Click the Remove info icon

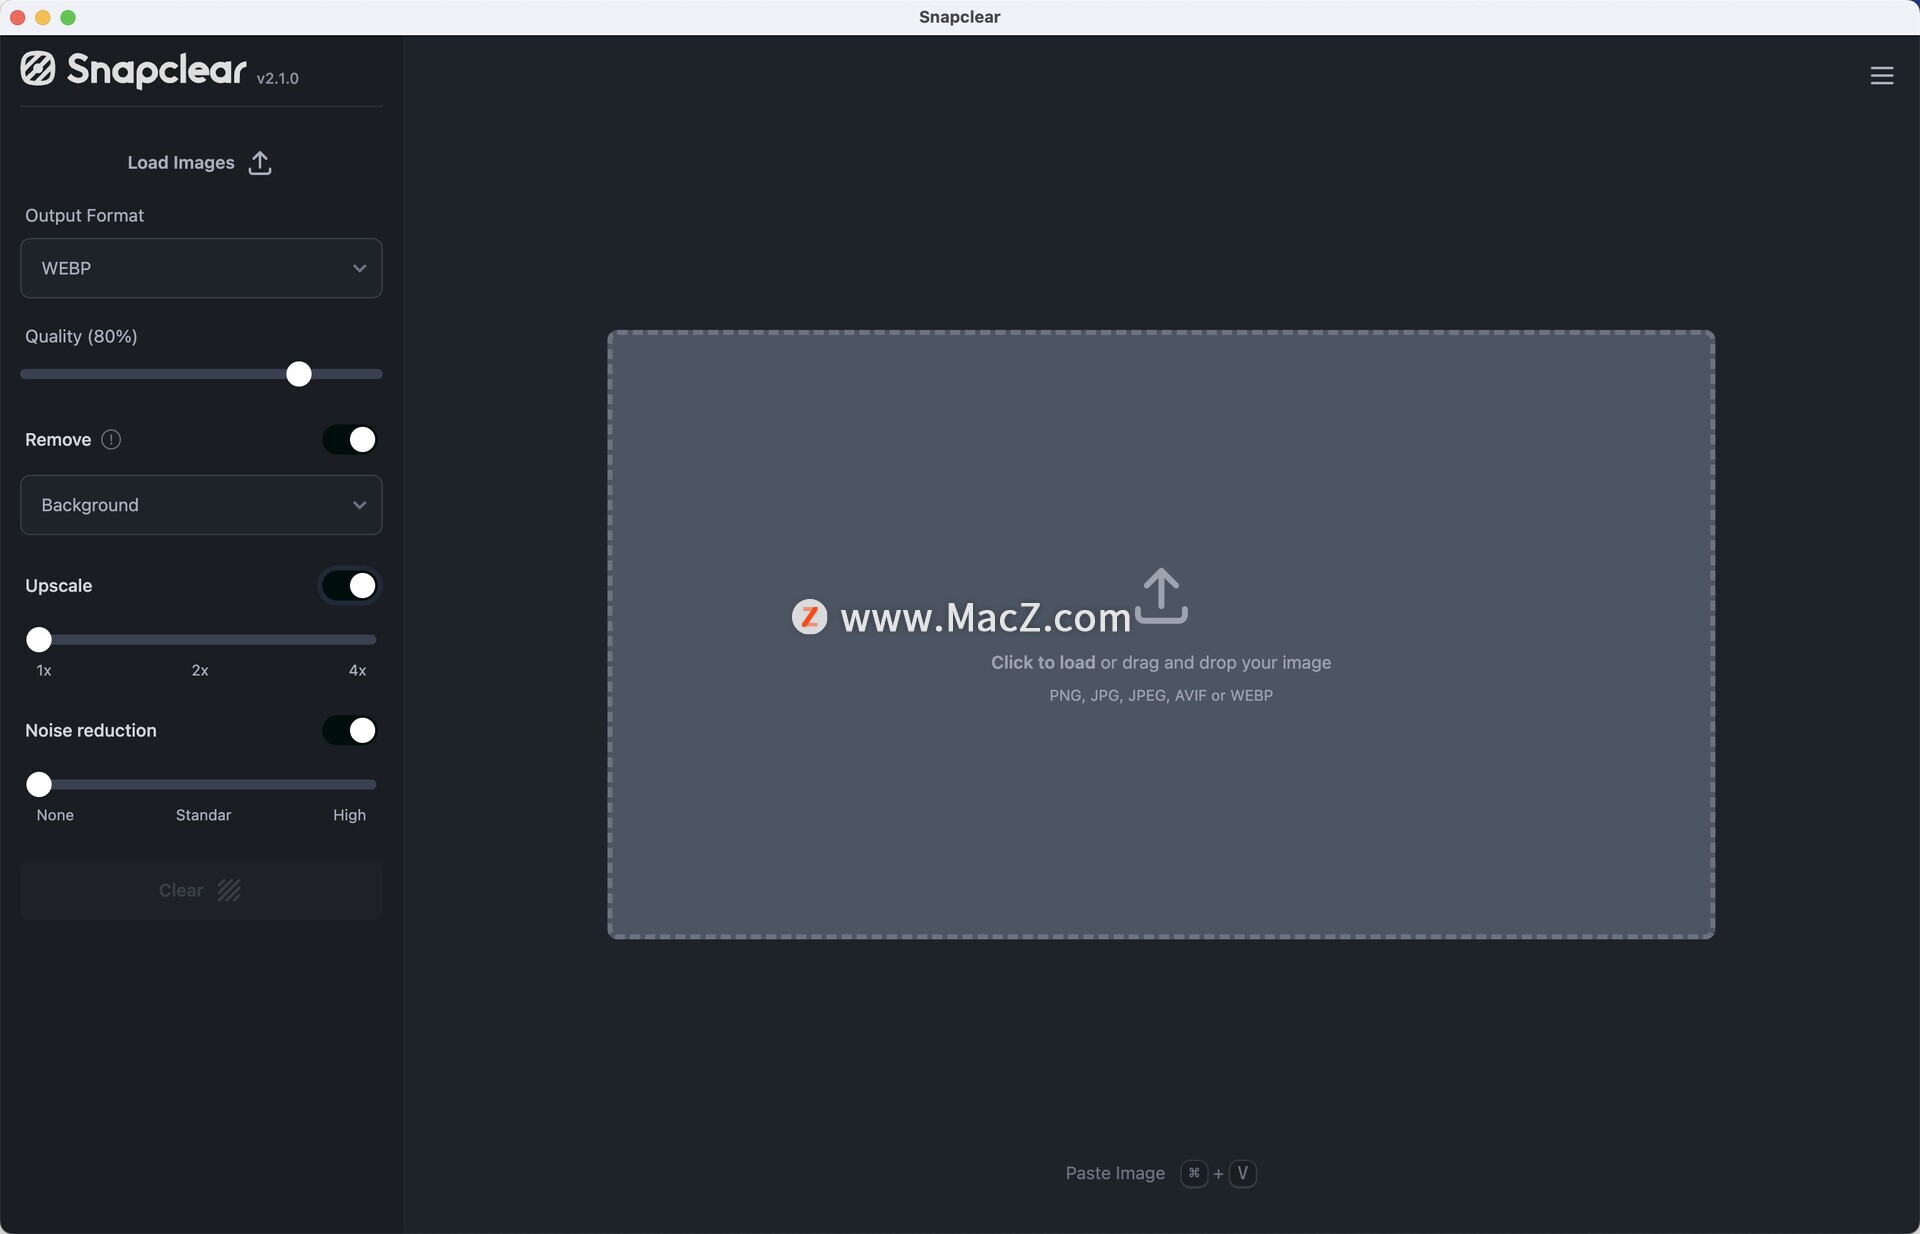pyautogui.click(x=111, y=440)
